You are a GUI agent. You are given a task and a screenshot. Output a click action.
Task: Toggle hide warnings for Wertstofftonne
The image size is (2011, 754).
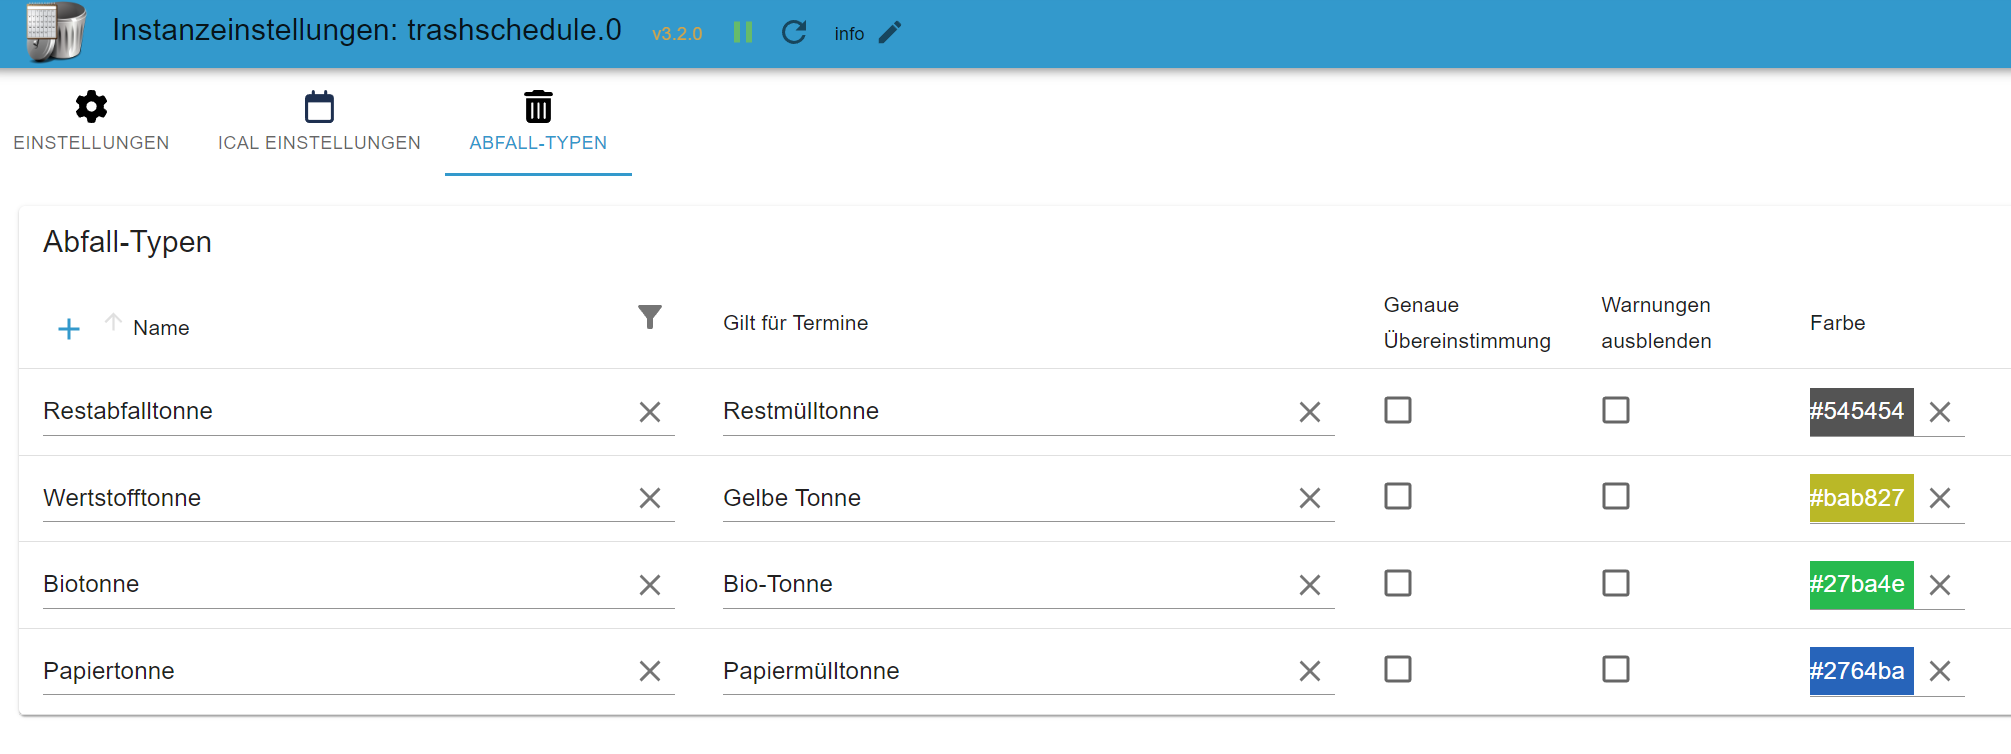[x=1616, y=497]
